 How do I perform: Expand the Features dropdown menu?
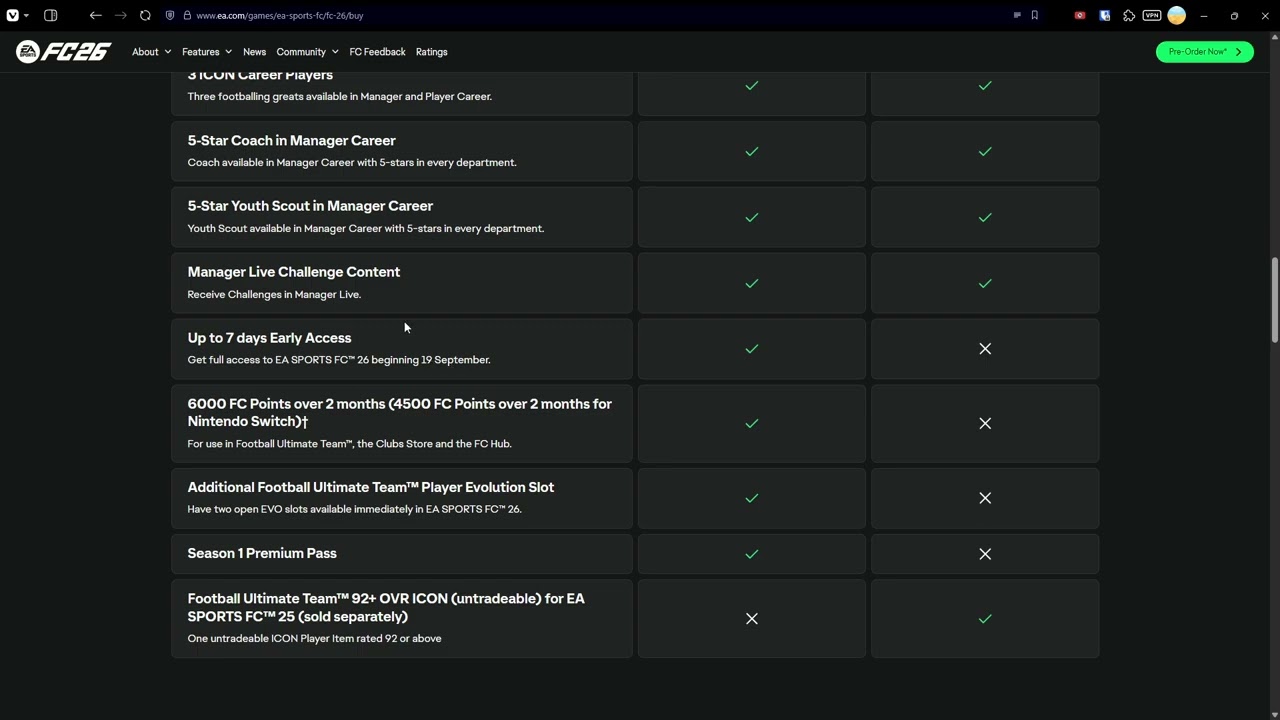click(x=206, y=52)
